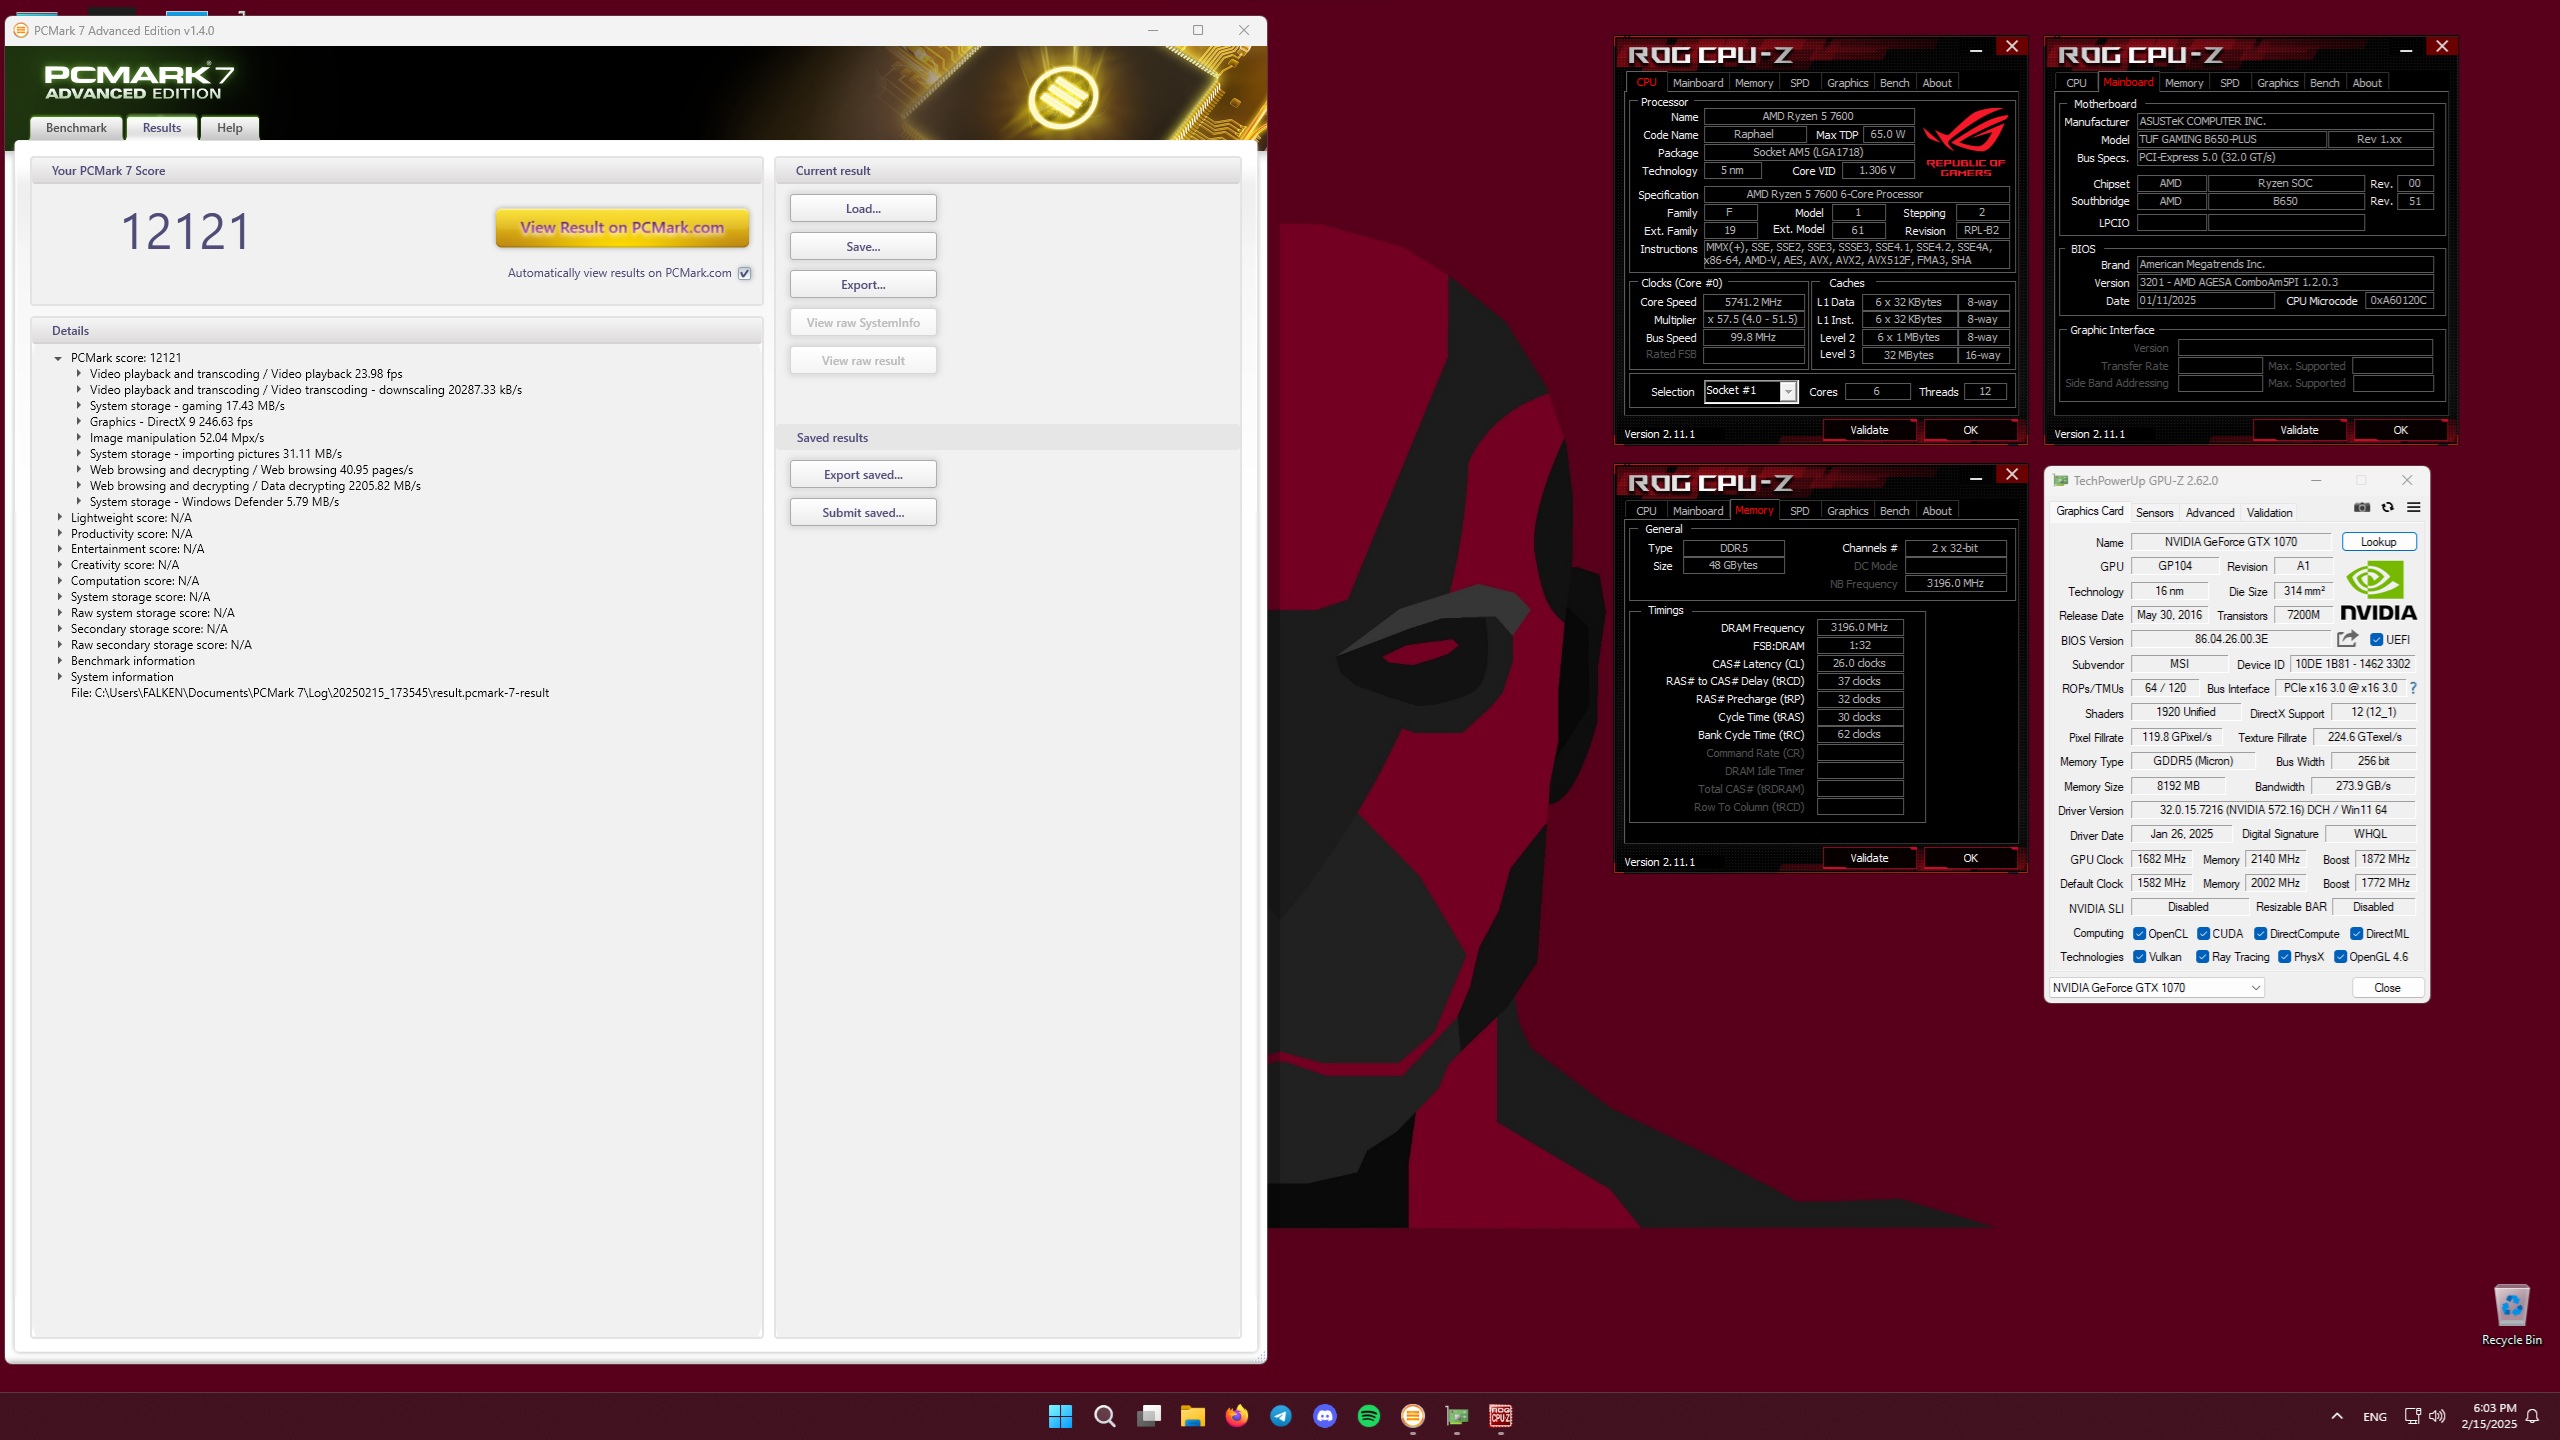
Task: Collapse the PCMark score: 12121 tree node
Action: coord(58,358)
